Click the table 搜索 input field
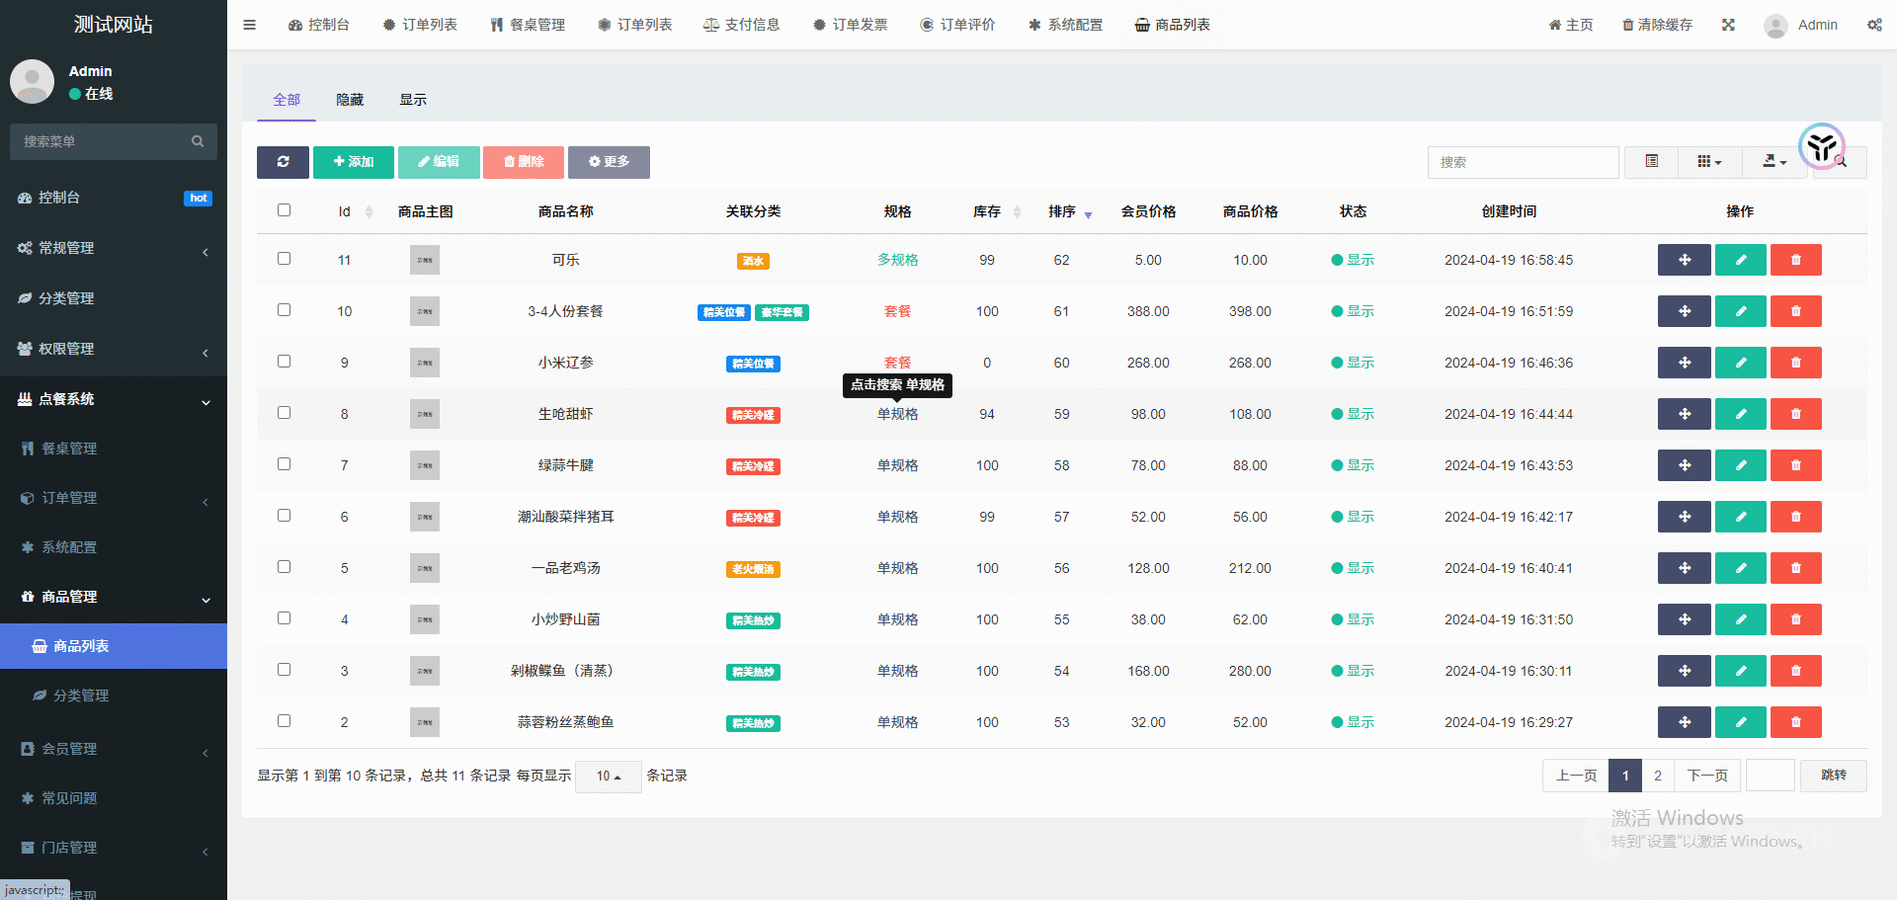The image size is (1897, 900). (x=1522, y=162)
